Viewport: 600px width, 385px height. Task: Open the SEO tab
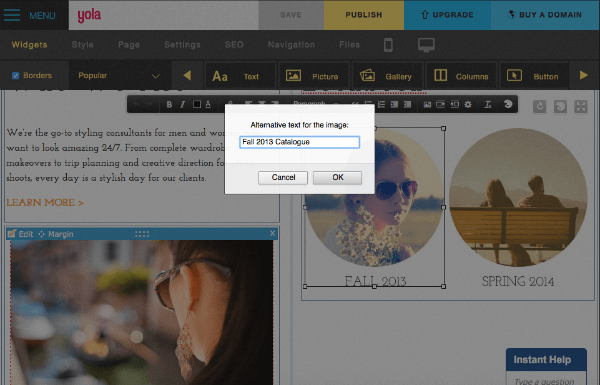coord(234,45)
